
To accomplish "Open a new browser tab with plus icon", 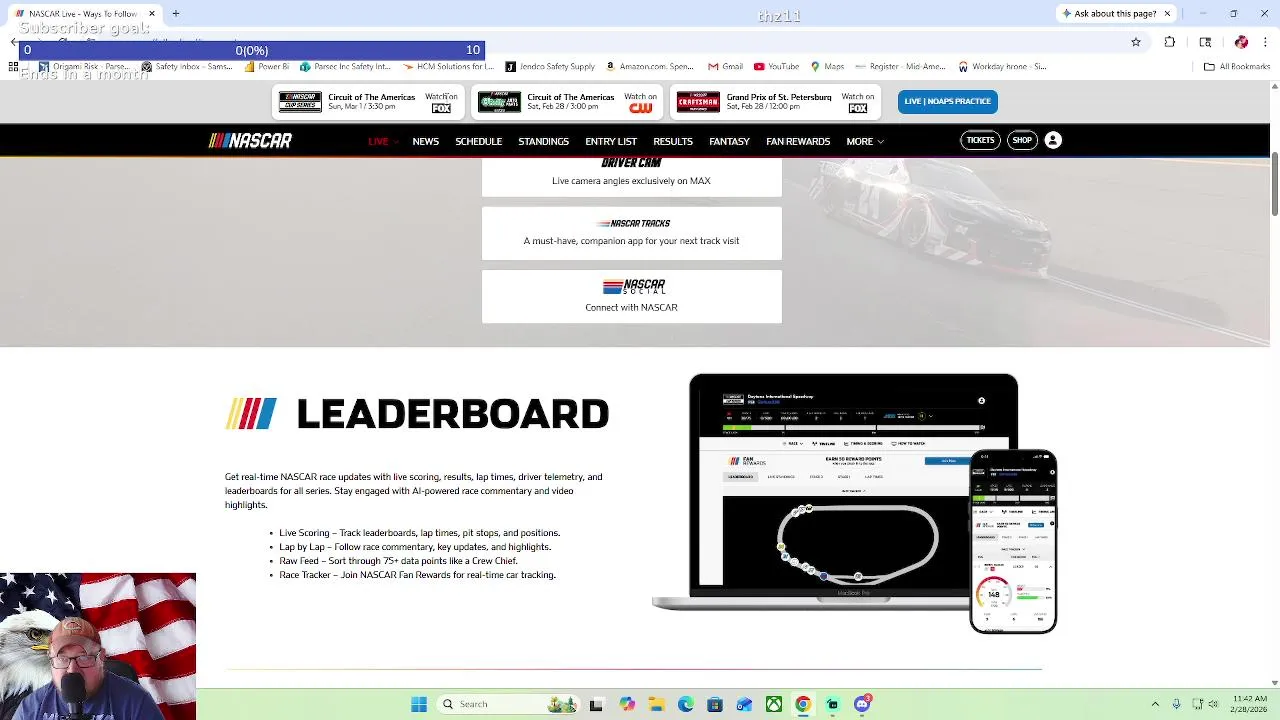I will coord(176,14).
